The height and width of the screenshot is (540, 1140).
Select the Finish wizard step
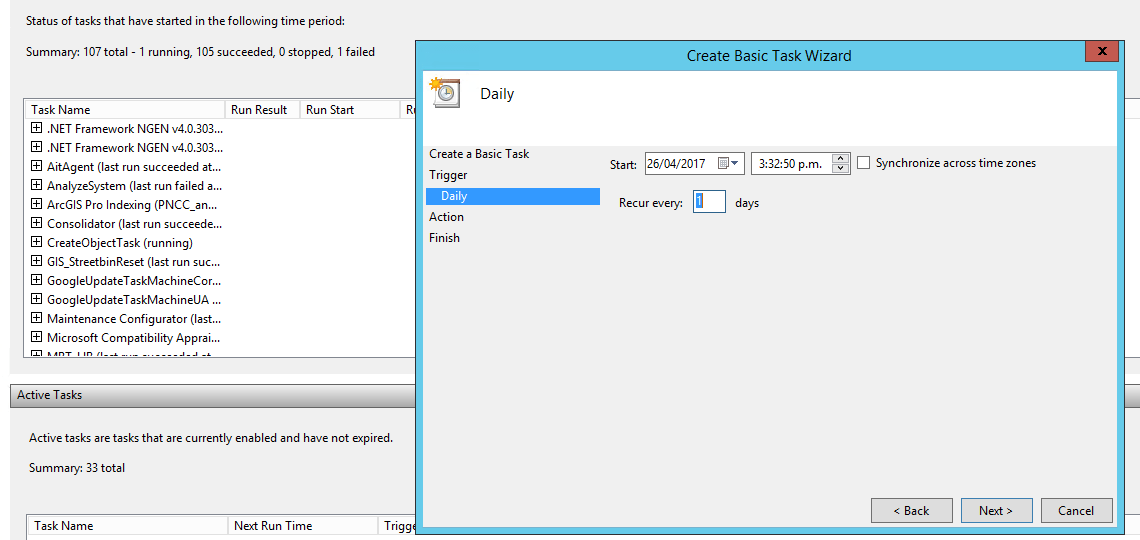(x=444, y=238)
